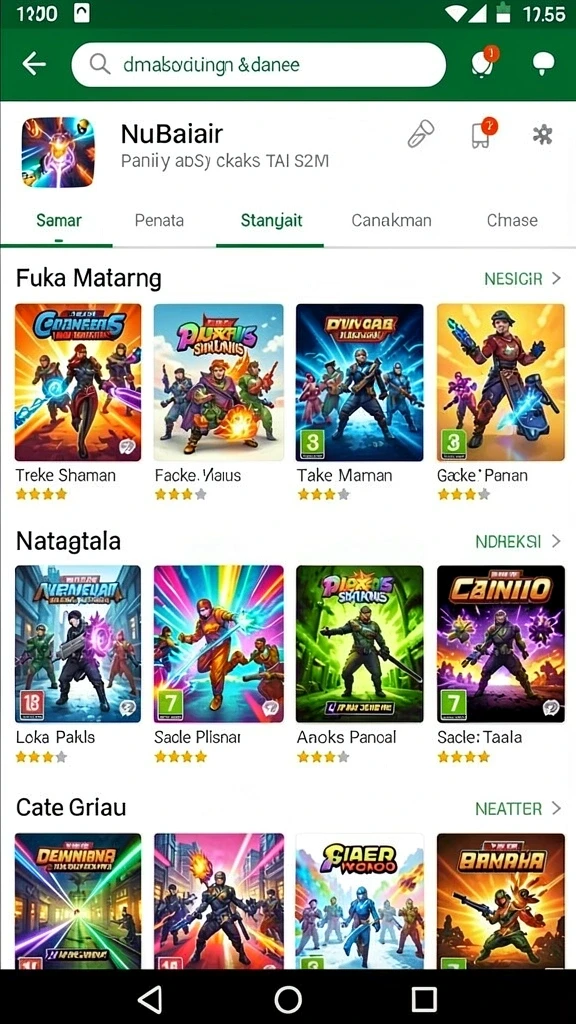Tap the Android recent apps square
This screenshot has height=1024, width=576.
tap(424, 999)
